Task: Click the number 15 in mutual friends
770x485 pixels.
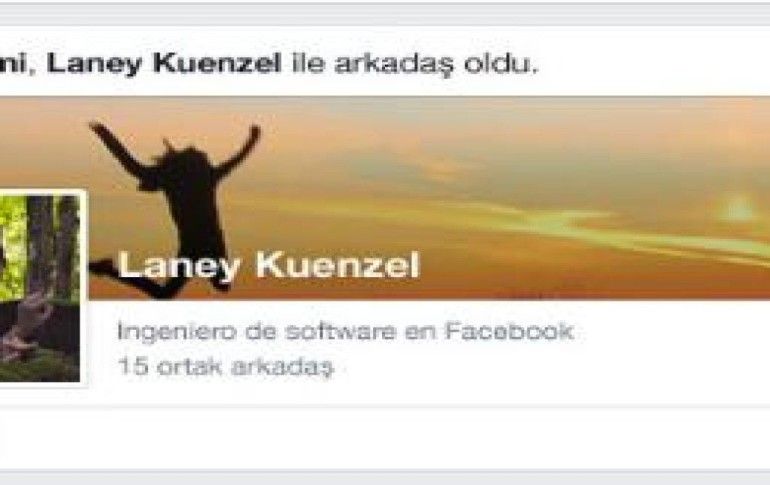Action: 133,366
